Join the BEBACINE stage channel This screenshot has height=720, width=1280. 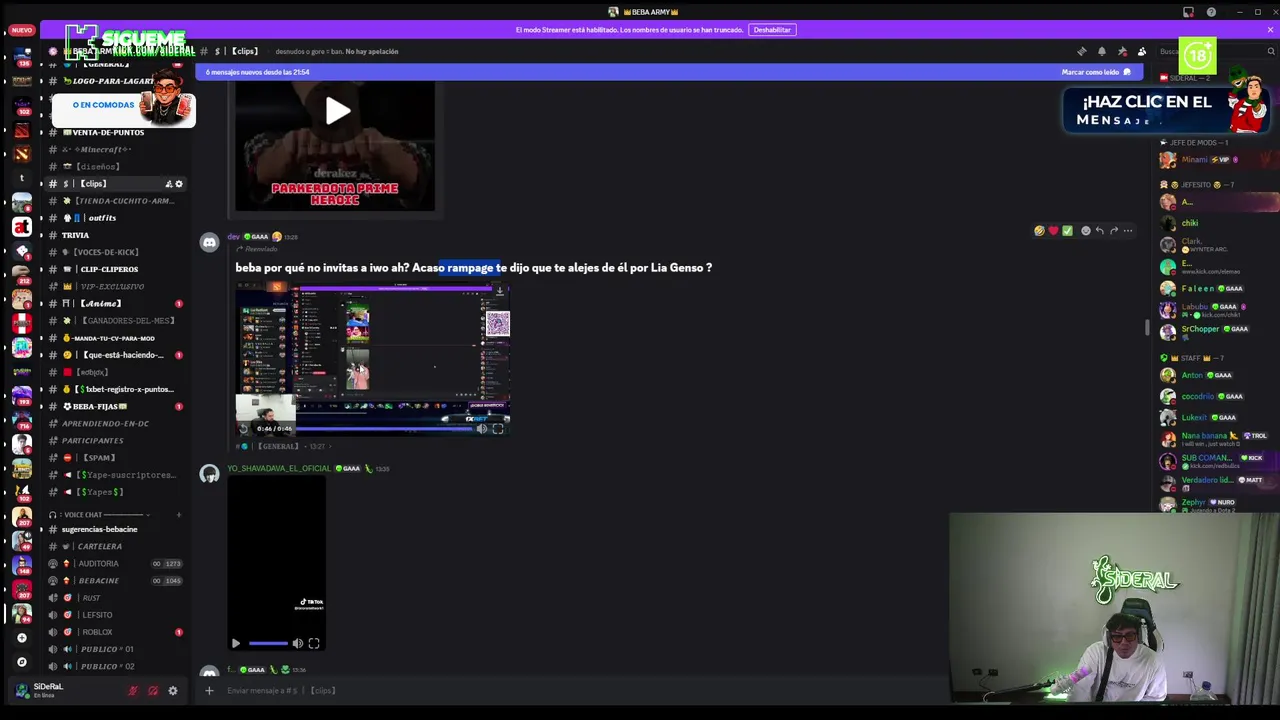point(117,580)
